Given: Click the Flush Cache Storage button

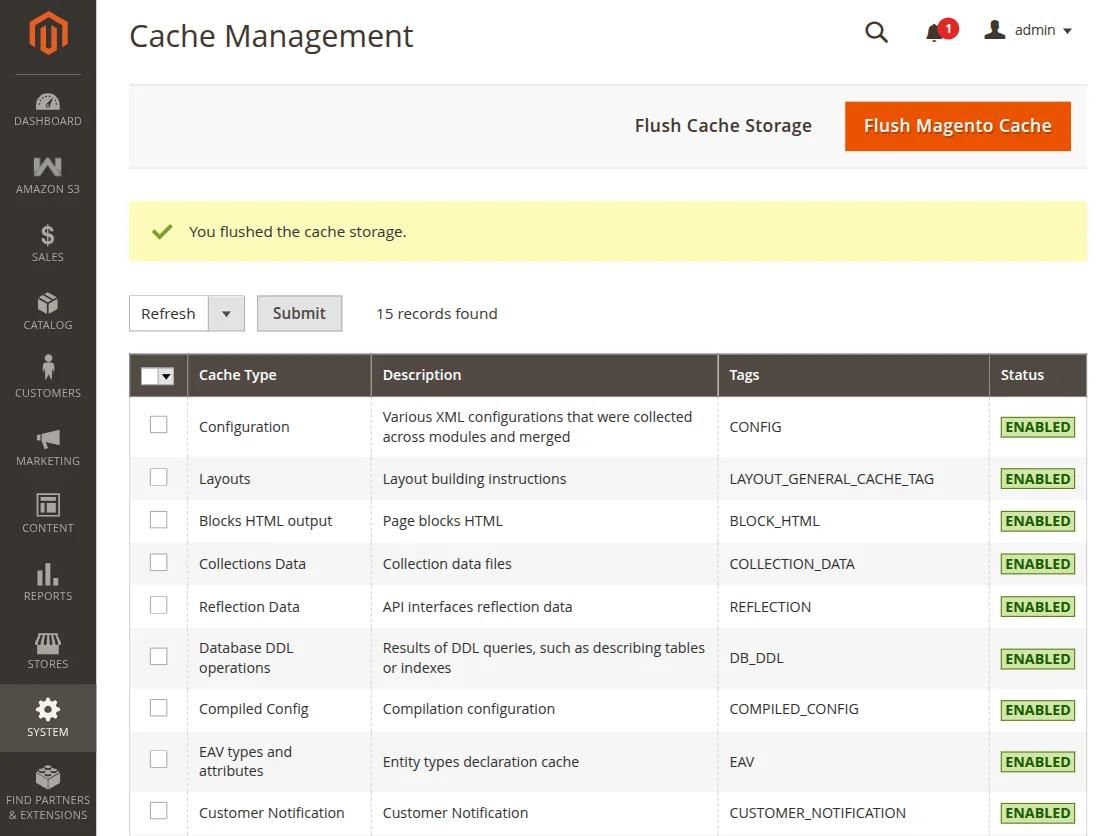Looking at the screenshot, I should (723, 126).
